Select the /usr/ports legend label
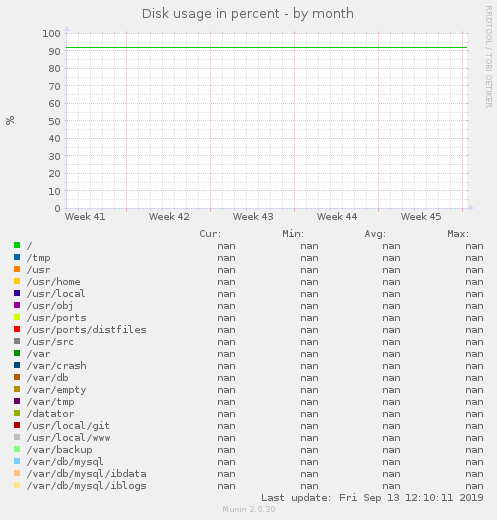 pos(56,318)
